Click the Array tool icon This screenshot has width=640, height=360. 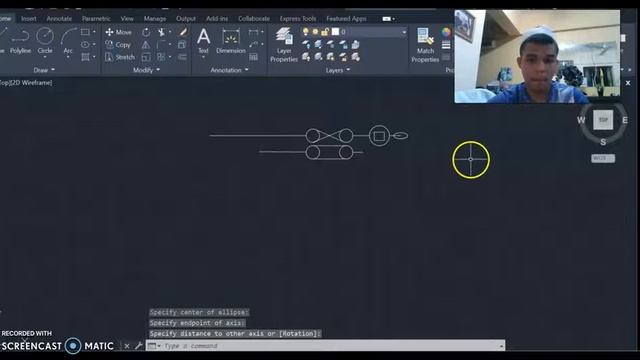[x=161, y=57]
